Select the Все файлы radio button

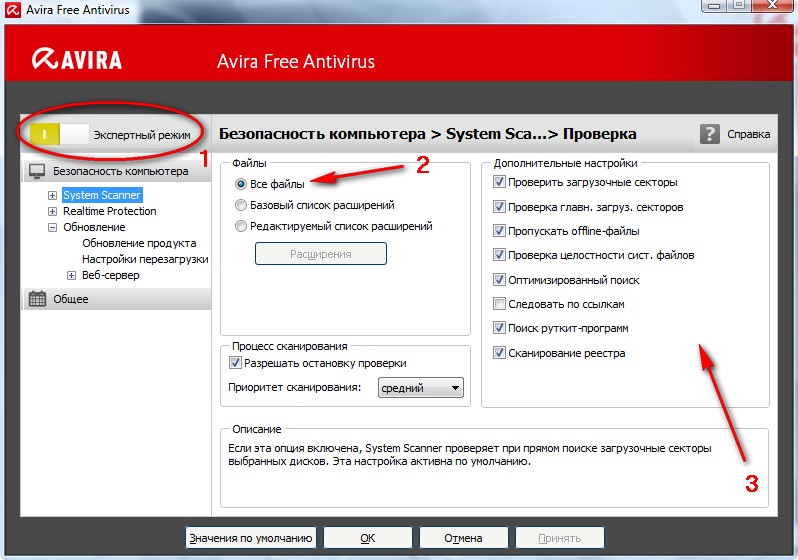pyautogui.click(x=241, y=184)
